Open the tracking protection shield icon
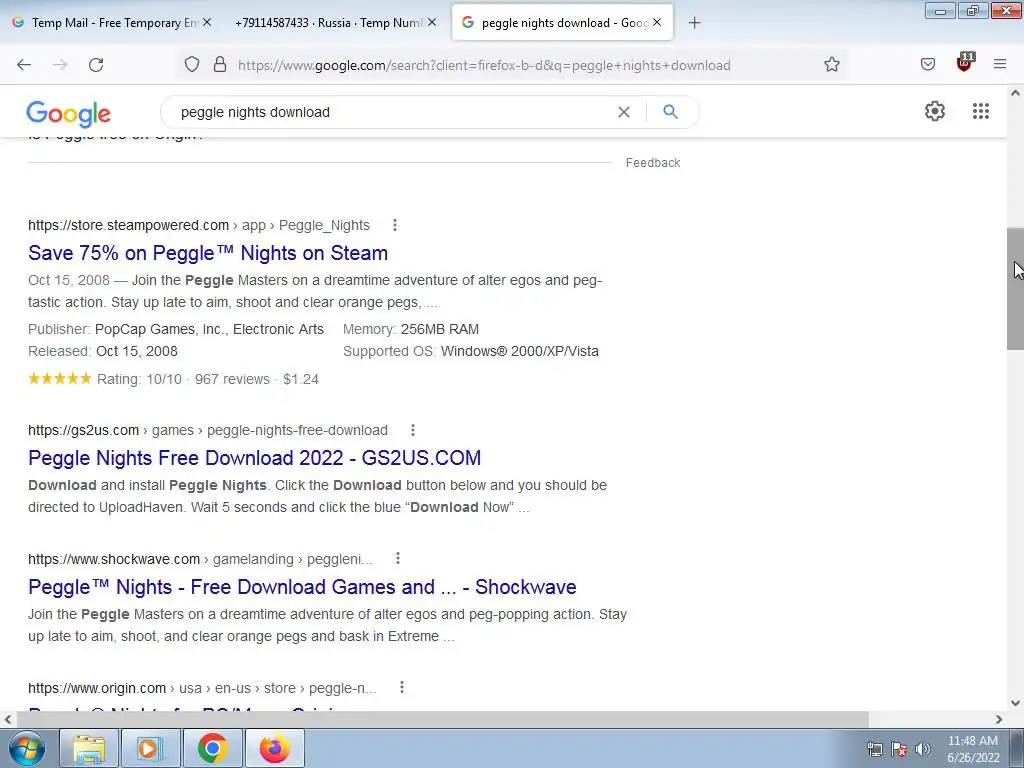 point(191,65)
